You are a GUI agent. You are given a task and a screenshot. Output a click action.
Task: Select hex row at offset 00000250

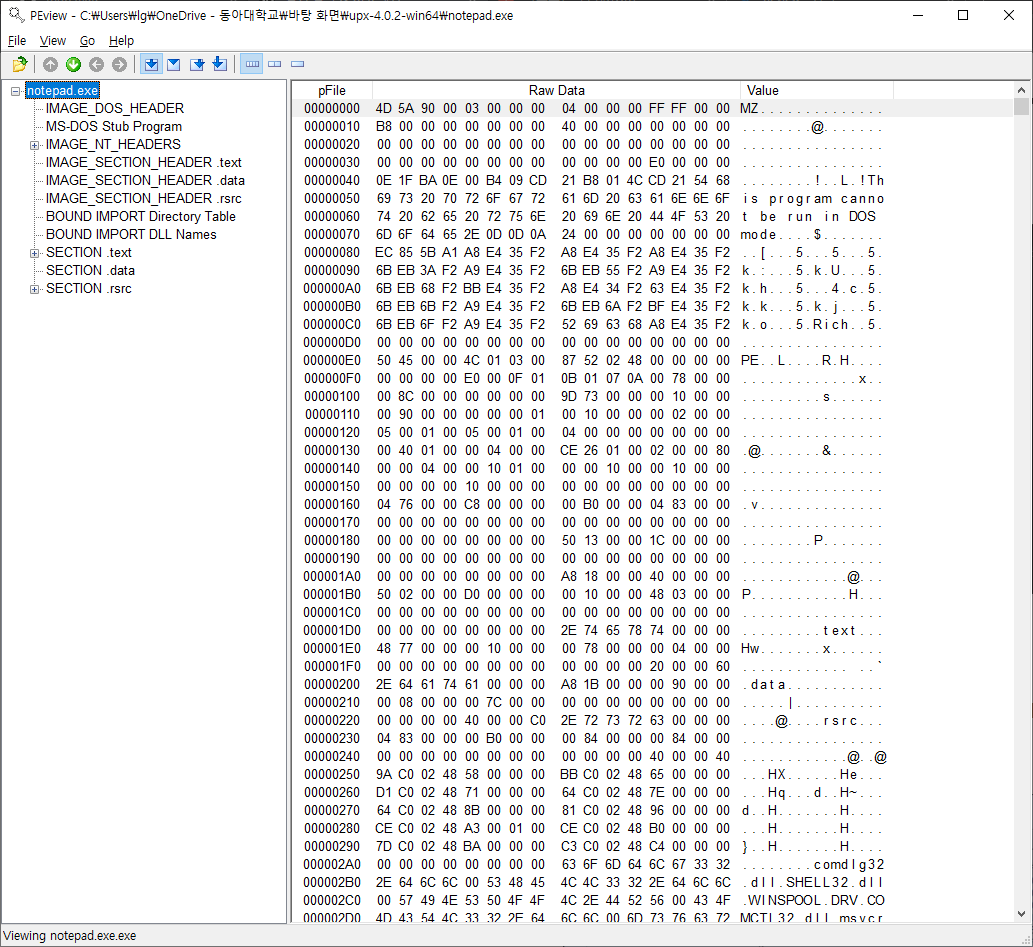point(652,774)
